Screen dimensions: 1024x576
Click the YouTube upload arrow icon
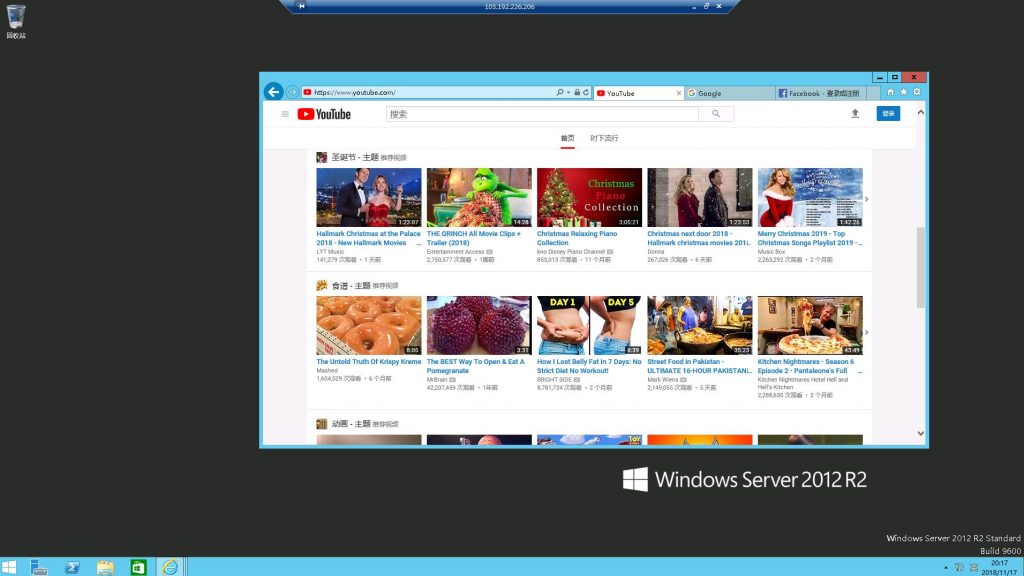pyautogui.click(x=855, y=114)
